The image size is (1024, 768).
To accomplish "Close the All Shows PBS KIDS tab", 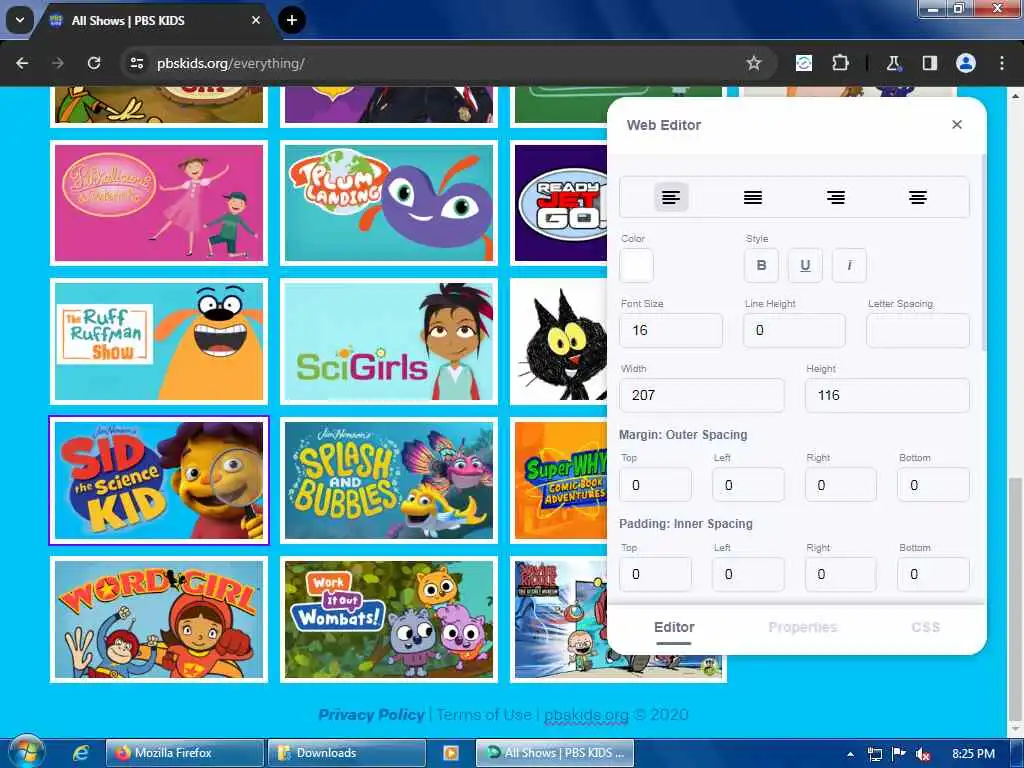I will pos(256,20).
